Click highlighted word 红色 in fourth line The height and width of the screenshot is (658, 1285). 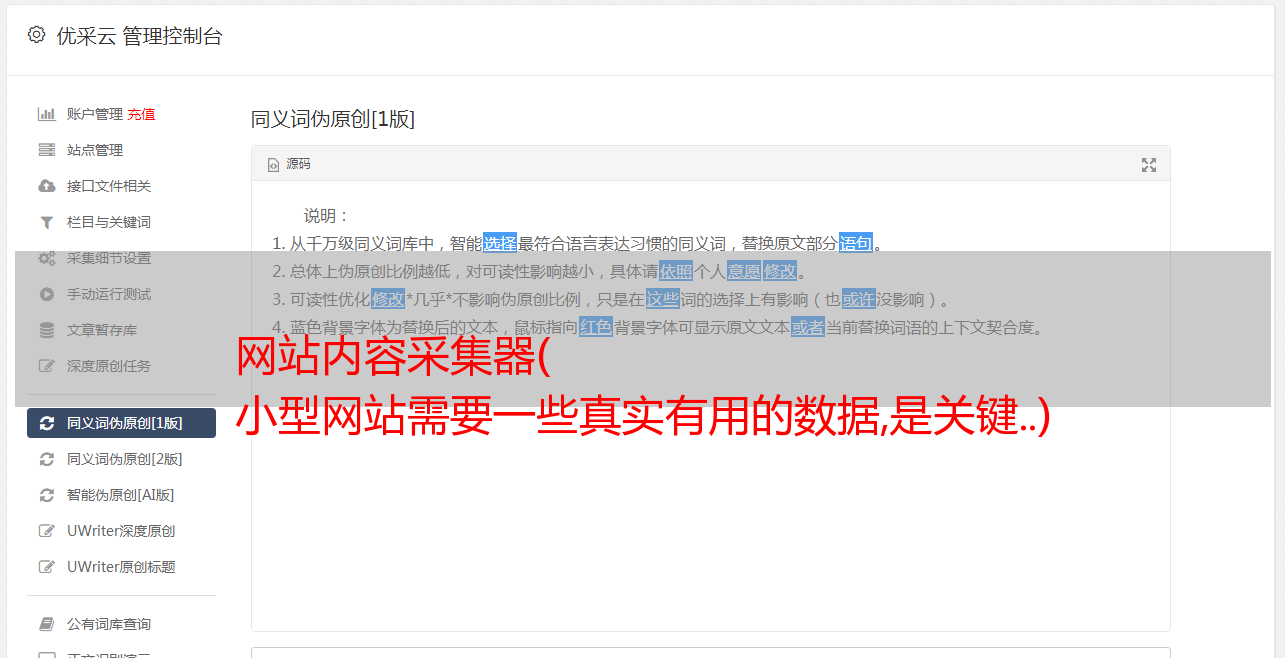(x=596, y=327)
